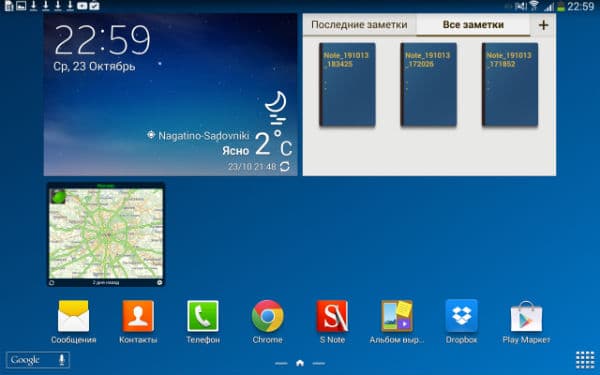Image resolution: width=600 pixels, height=375 pixels.
Task: Open note Note_191013_172026
Action: pos(429,85)
